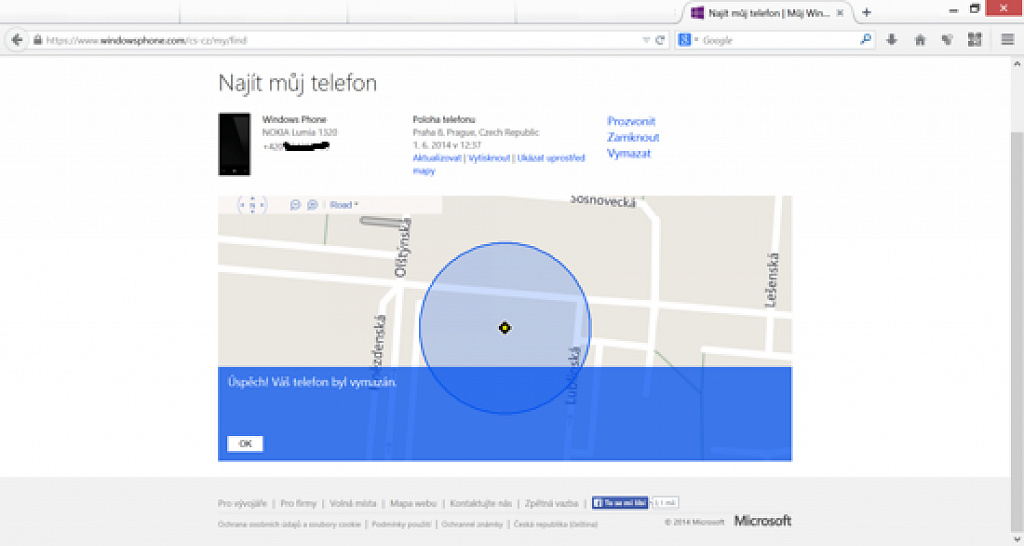Change language via Česká republika link

[556, 524]
